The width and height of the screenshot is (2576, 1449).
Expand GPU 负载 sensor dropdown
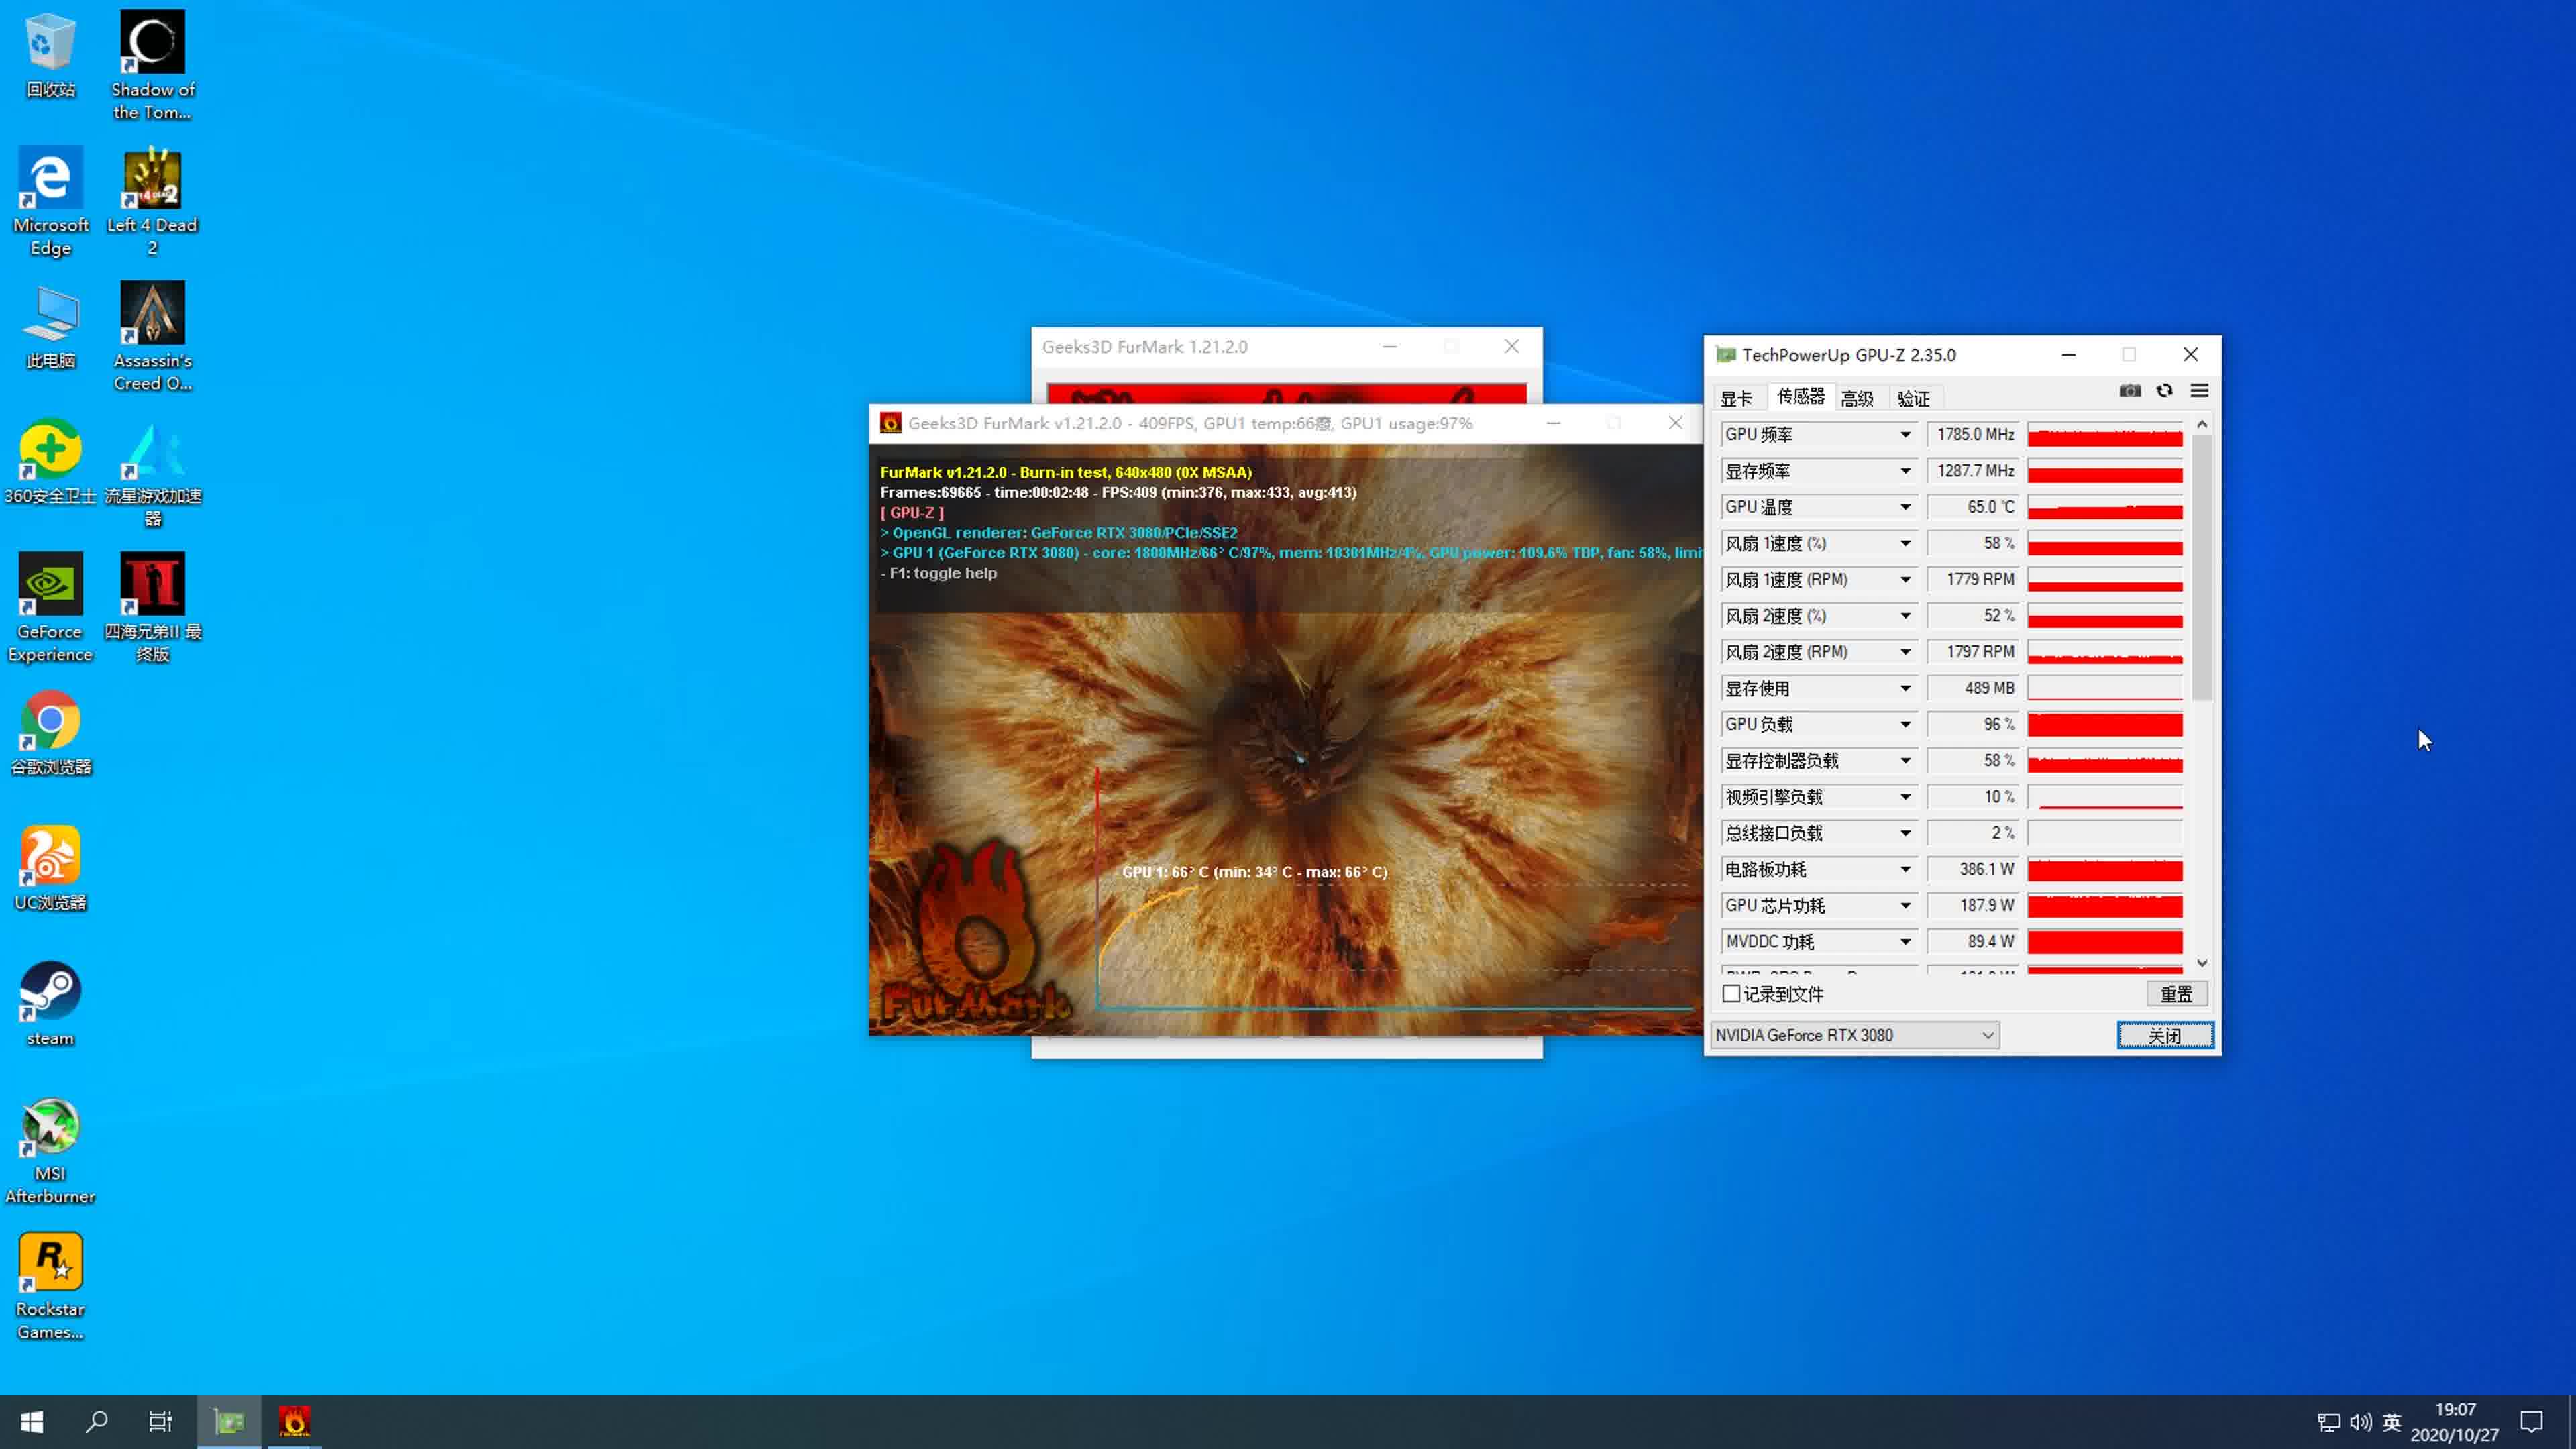[1905, 724]
